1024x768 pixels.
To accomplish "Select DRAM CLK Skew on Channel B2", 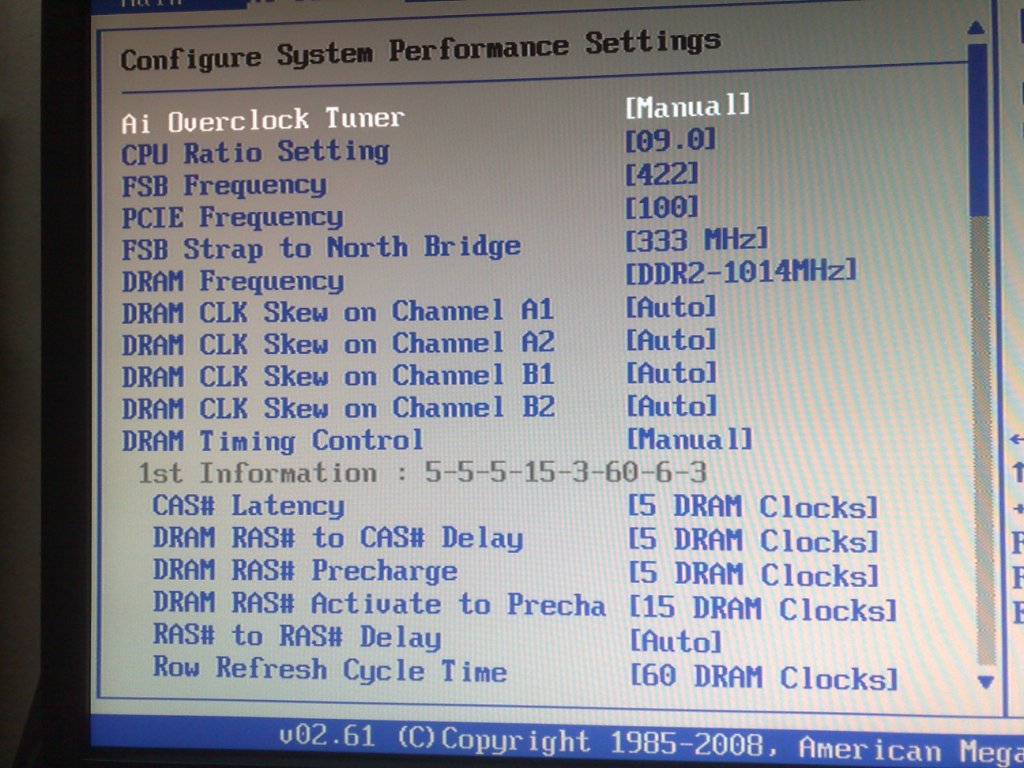I will pos(338,408).
